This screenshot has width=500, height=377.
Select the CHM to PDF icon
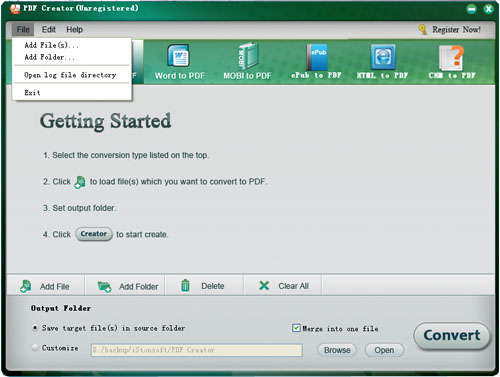pos(452,57)
